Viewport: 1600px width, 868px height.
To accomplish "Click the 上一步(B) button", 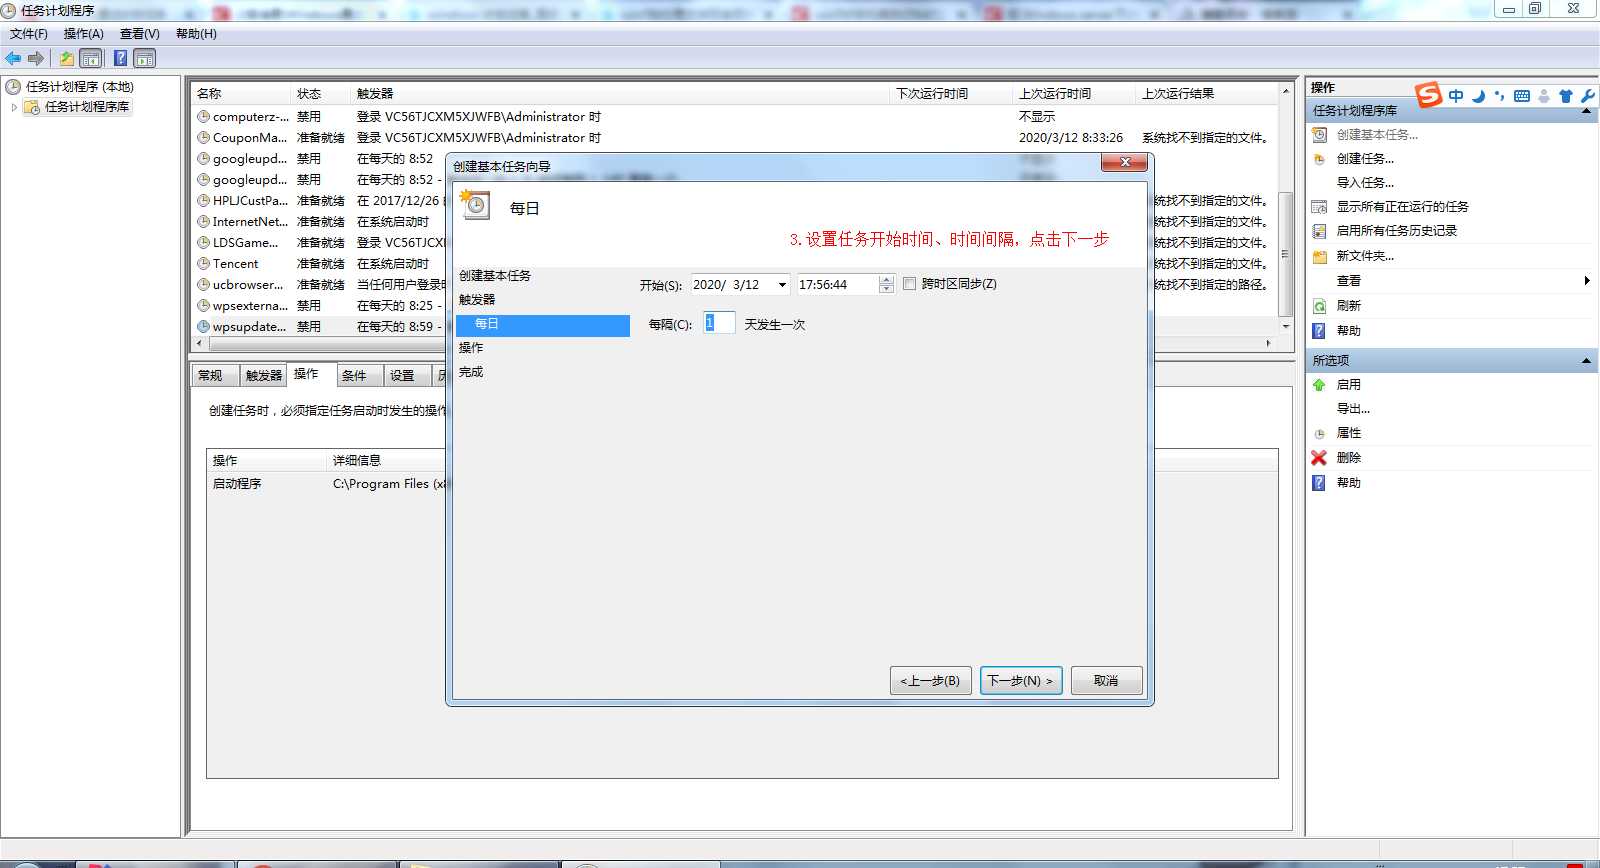I will pos(931,681).
